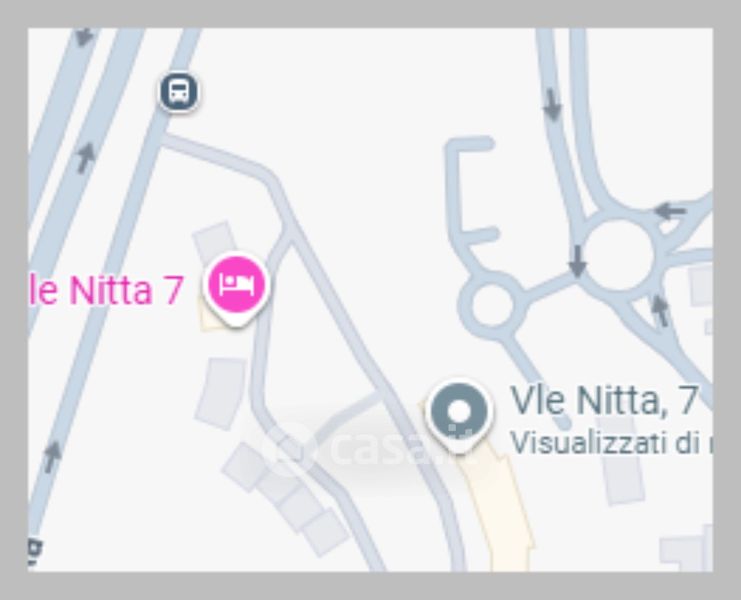The image size is (741, 600).
Task: Click the left-pointing arrow near the large roundabout
Action: pyautogui.click(x=671, y=211)
